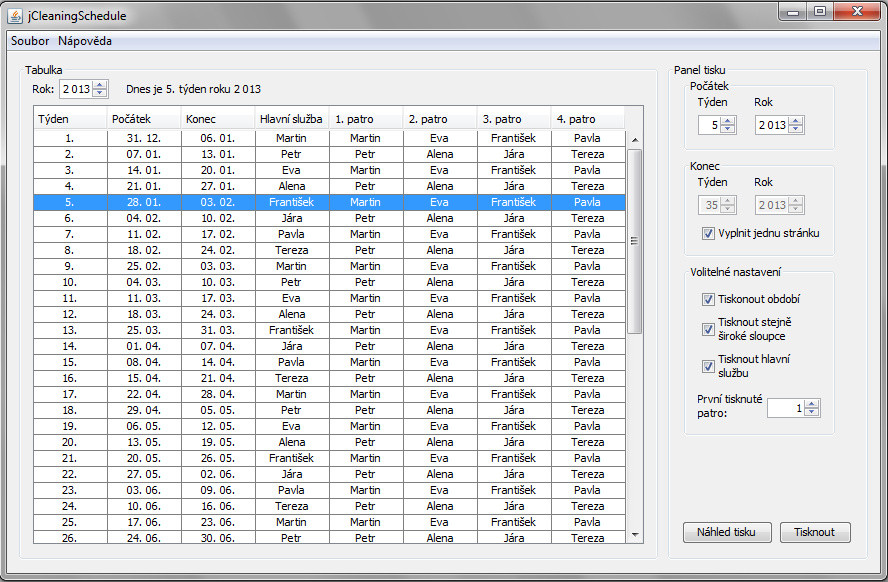Open the Soubor menu
888x582 pixels.
pyautogui.click(x=30, y=41)
